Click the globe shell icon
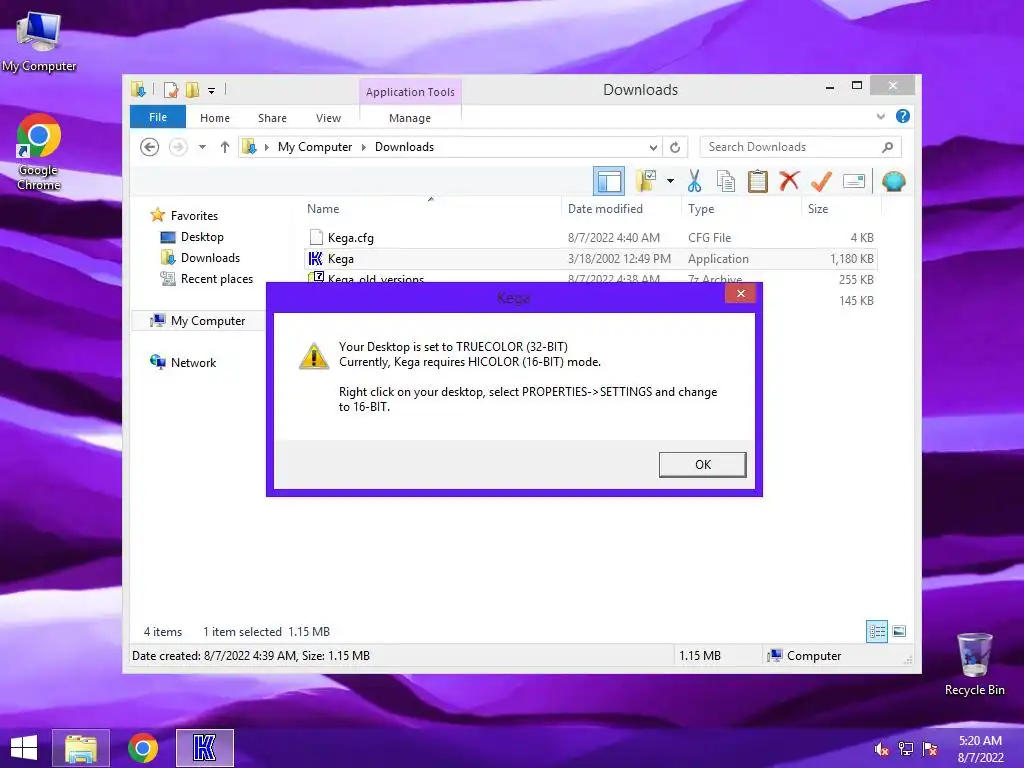 coord(893,181)
